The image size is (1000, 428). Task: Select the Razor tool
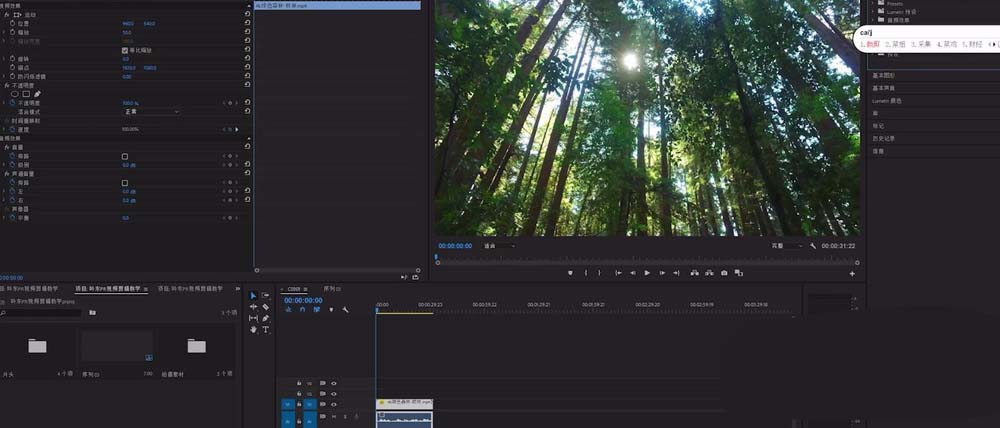point(266,307)
